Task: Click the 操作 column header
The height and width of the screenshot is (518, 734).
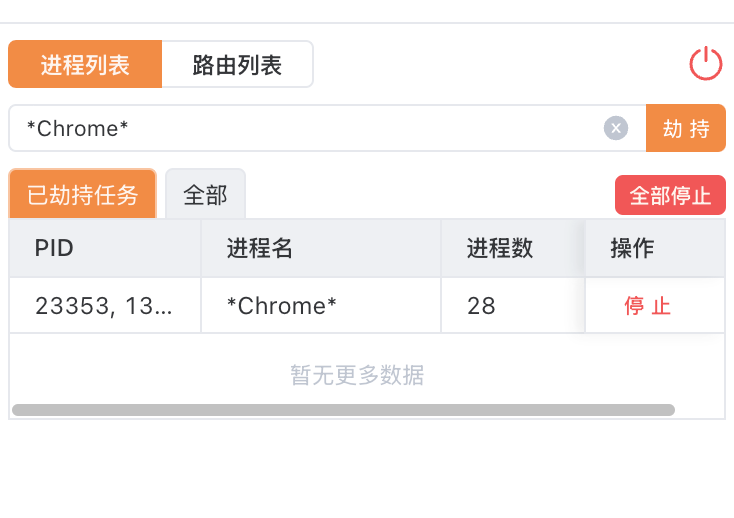Action: coord(655,248)
